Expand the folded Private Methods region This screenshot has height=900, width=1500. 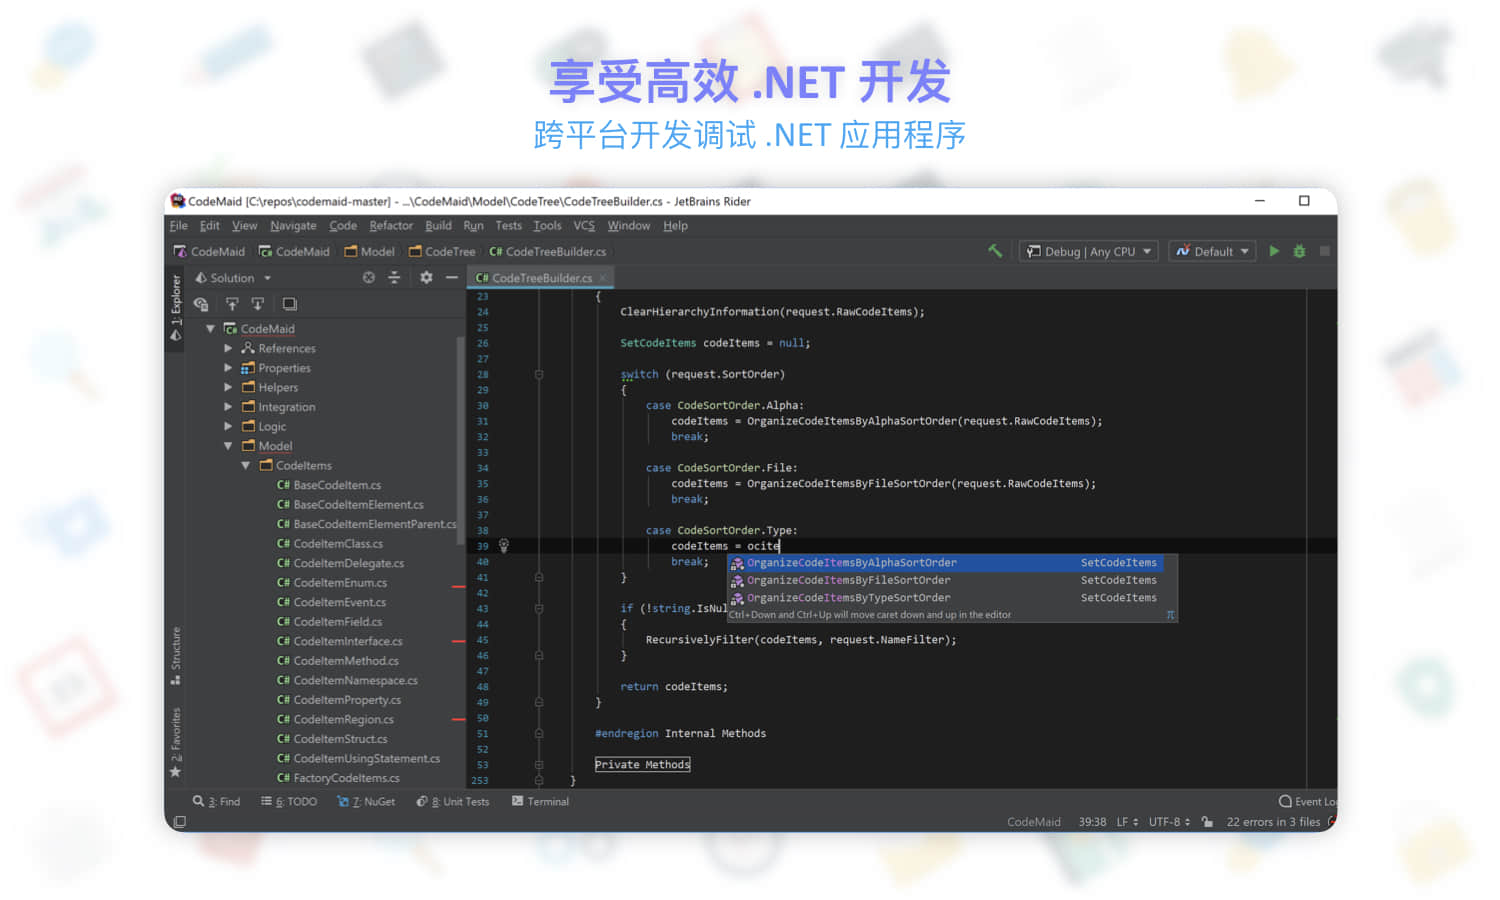(x=642, y=765)
